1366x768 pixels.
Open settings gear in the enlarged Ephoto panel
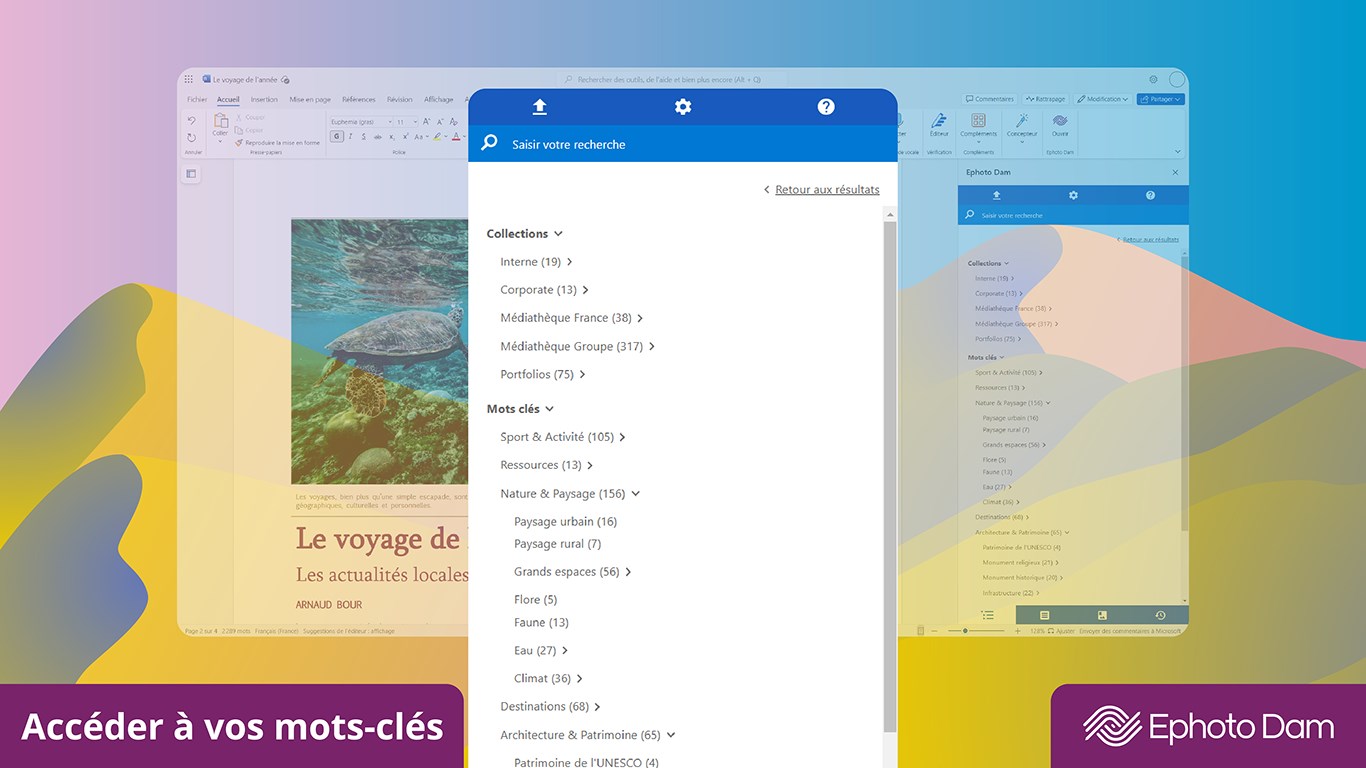683,107
